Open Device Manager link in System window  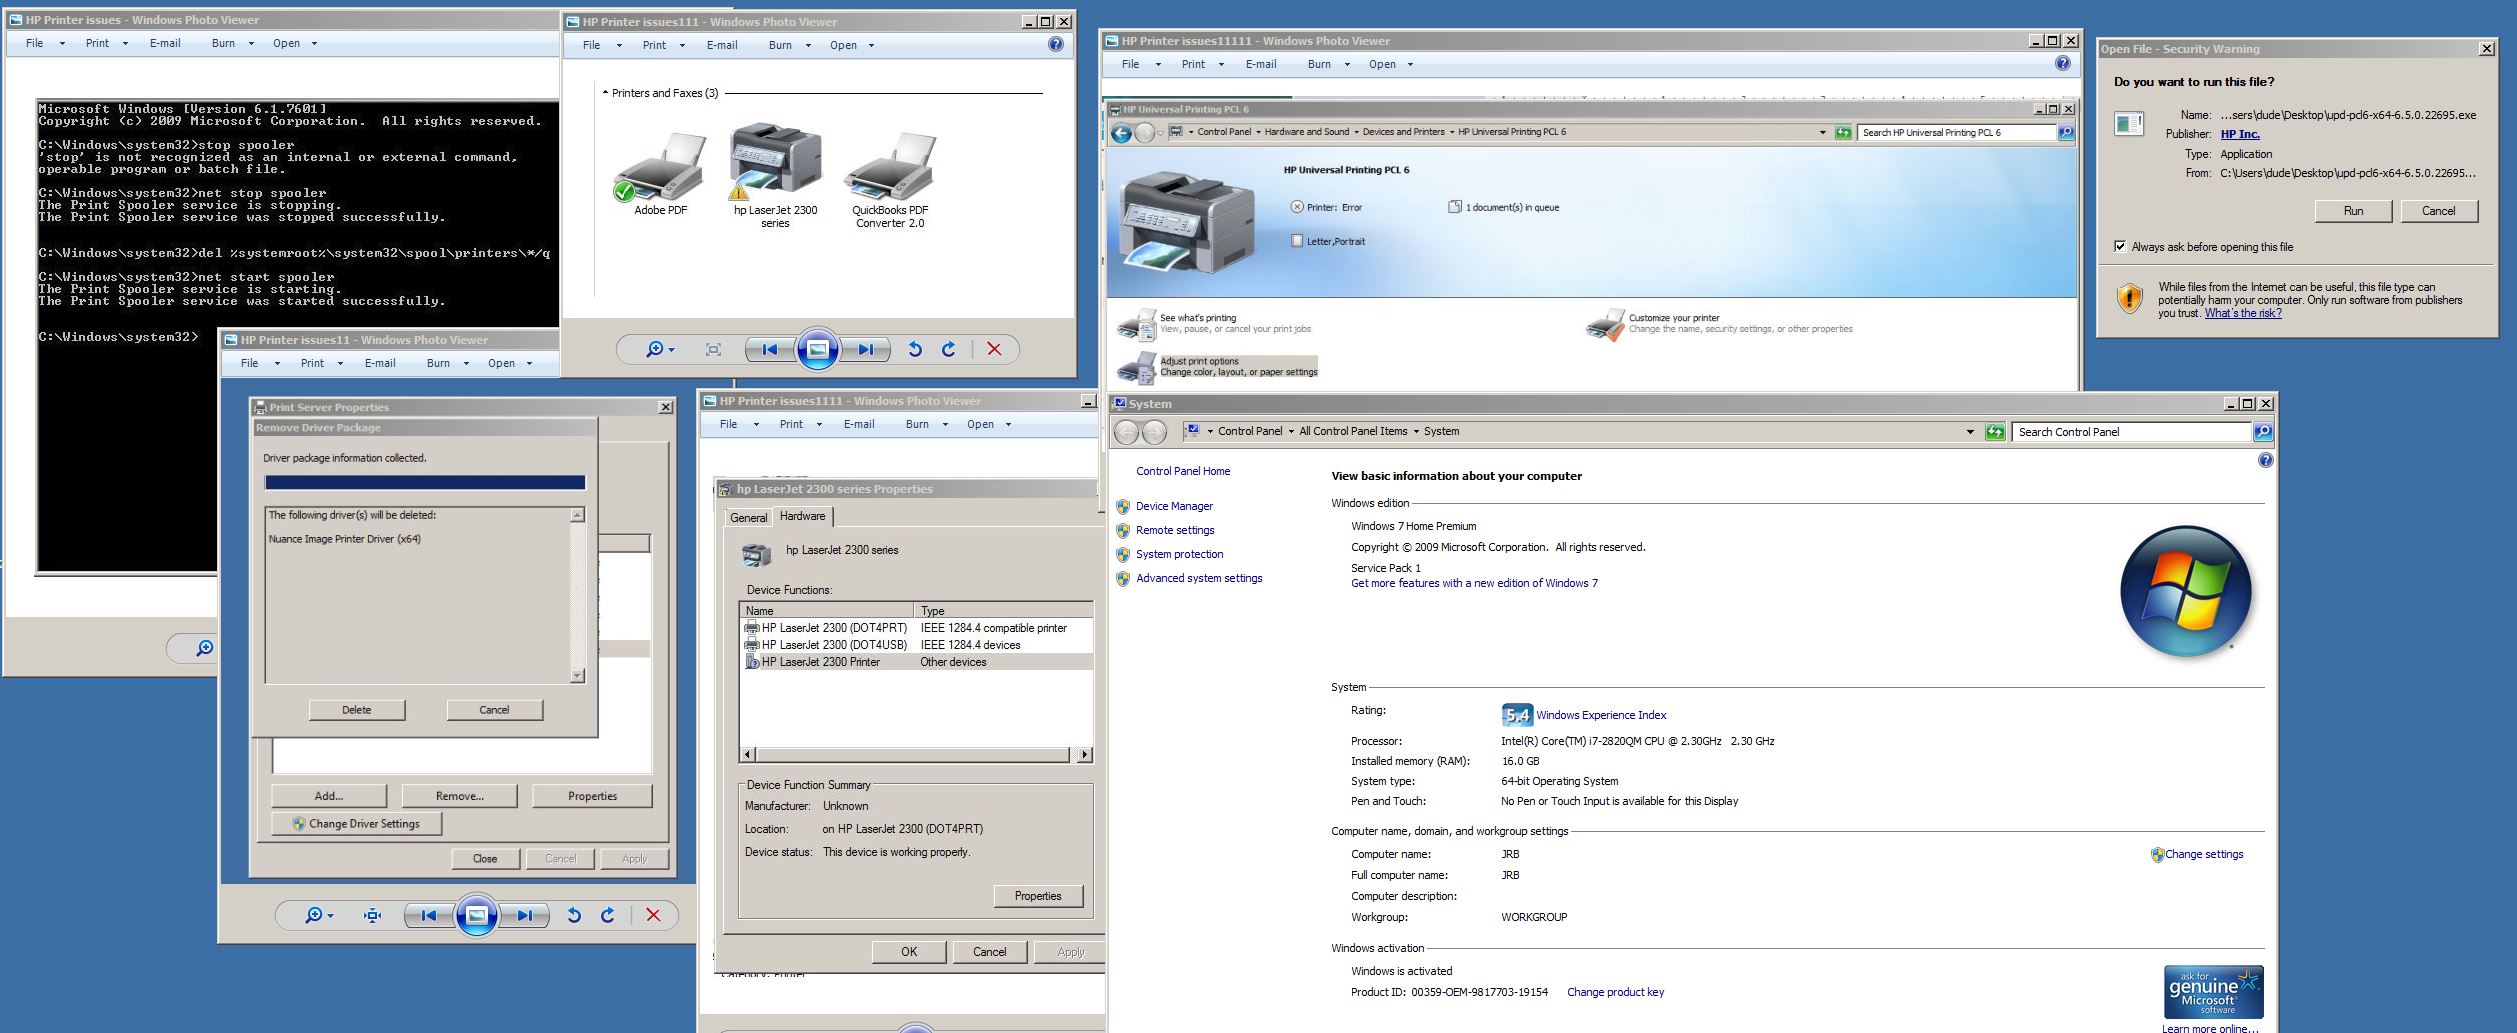[x=1174, y=507]
